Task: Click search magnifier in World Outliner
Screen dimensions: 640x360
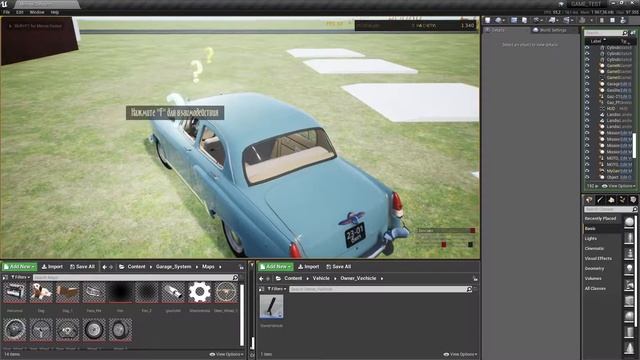Action: [625, 33]
